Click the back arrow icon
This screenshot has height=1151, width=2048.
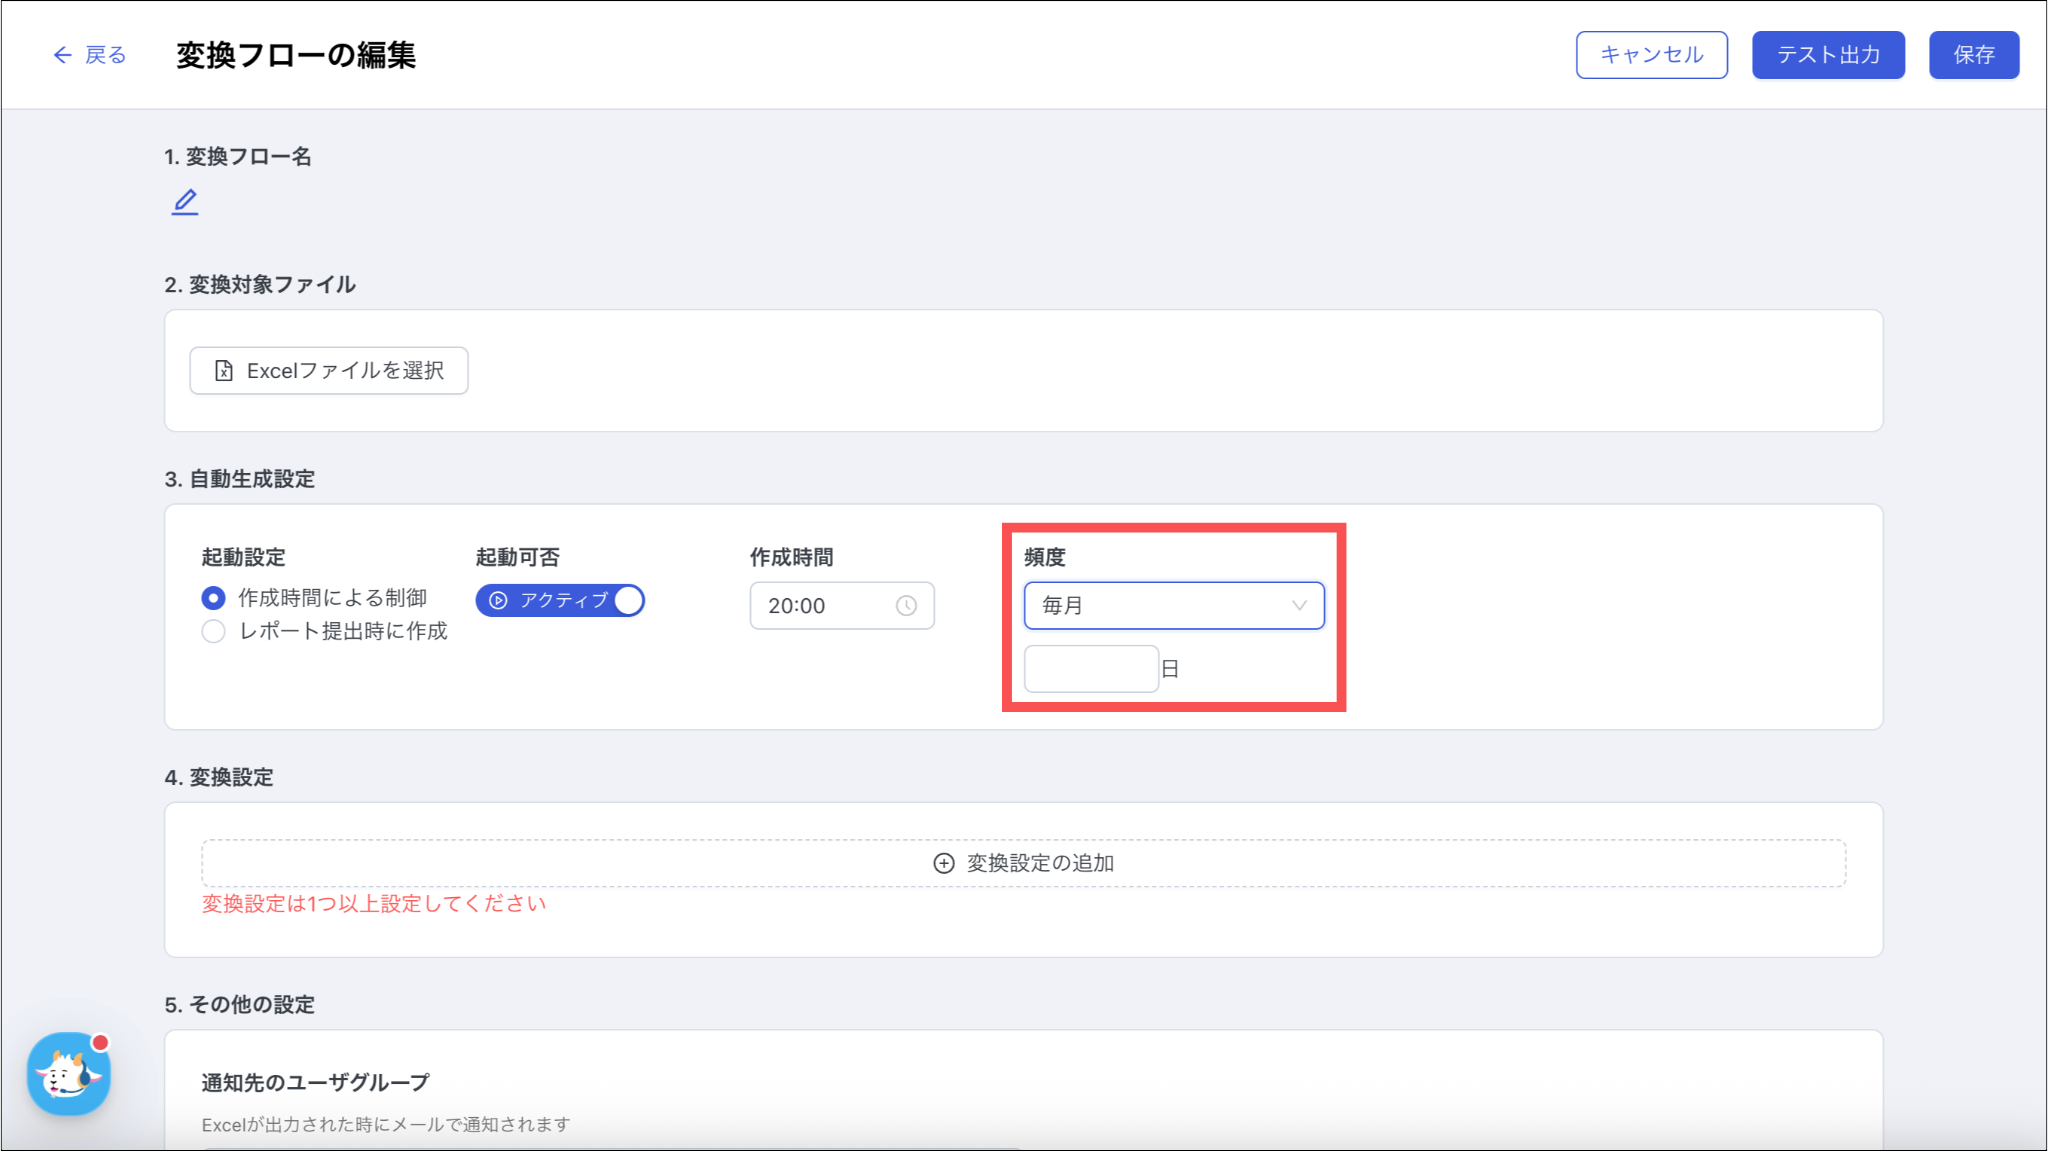(x=62, y=55)
